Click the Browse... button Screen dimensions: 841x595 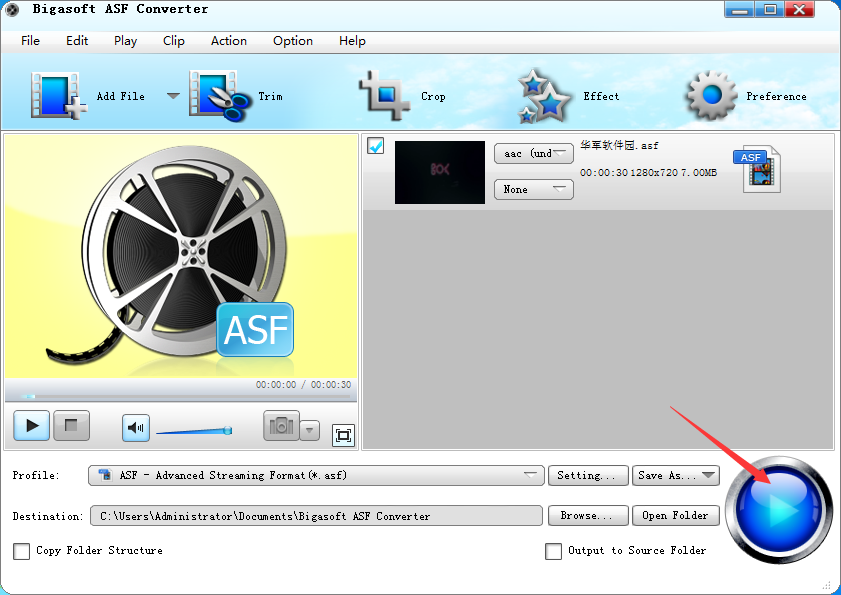point(588,516)
